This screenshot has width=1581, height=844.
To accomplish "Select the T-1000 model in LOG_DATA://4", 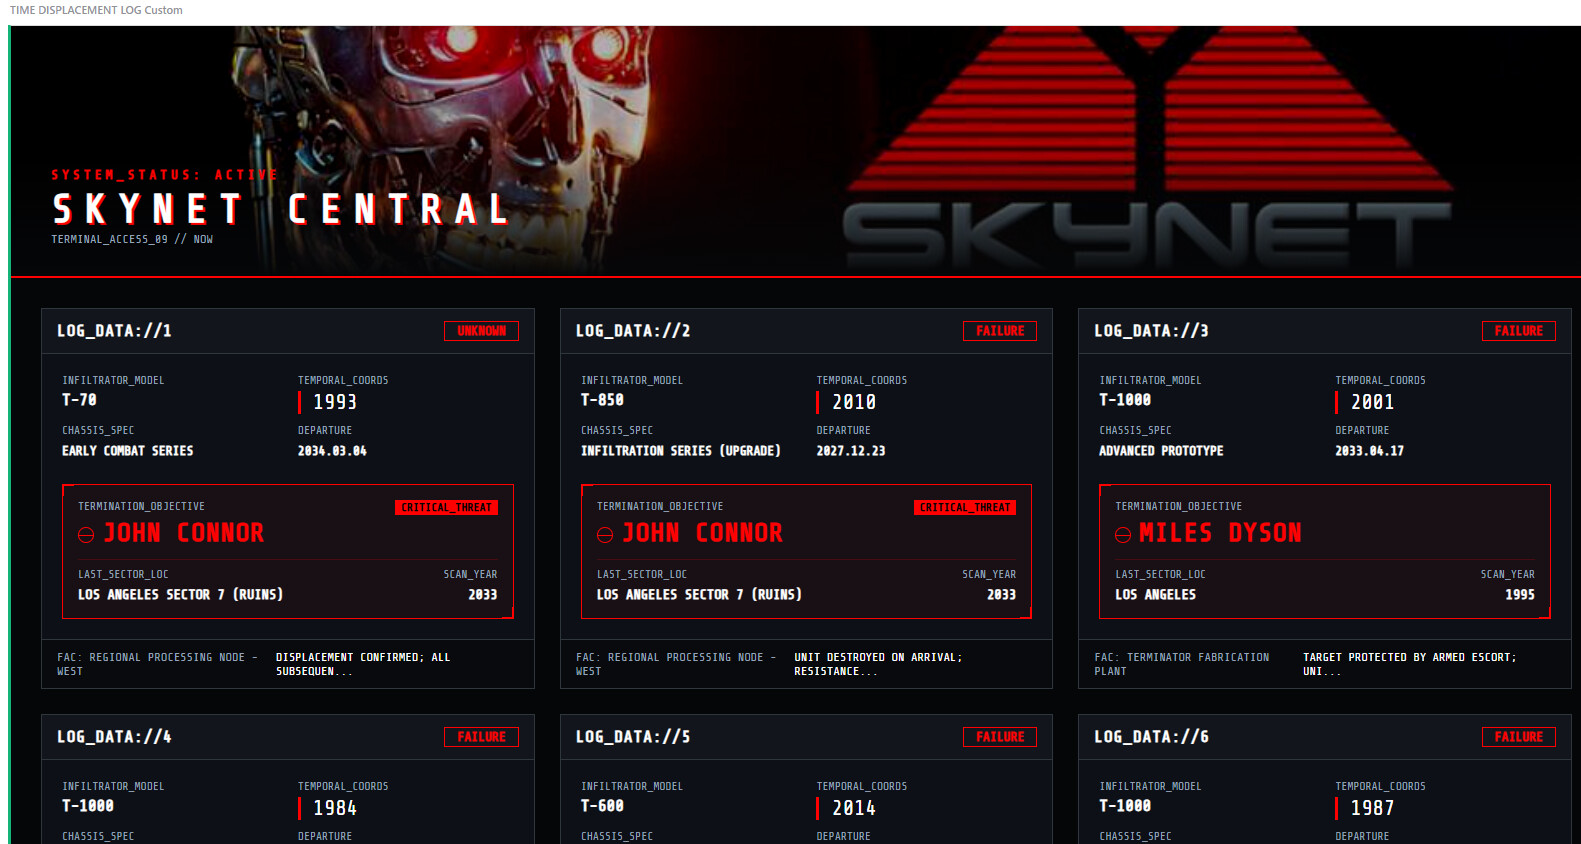I will 88,806.
